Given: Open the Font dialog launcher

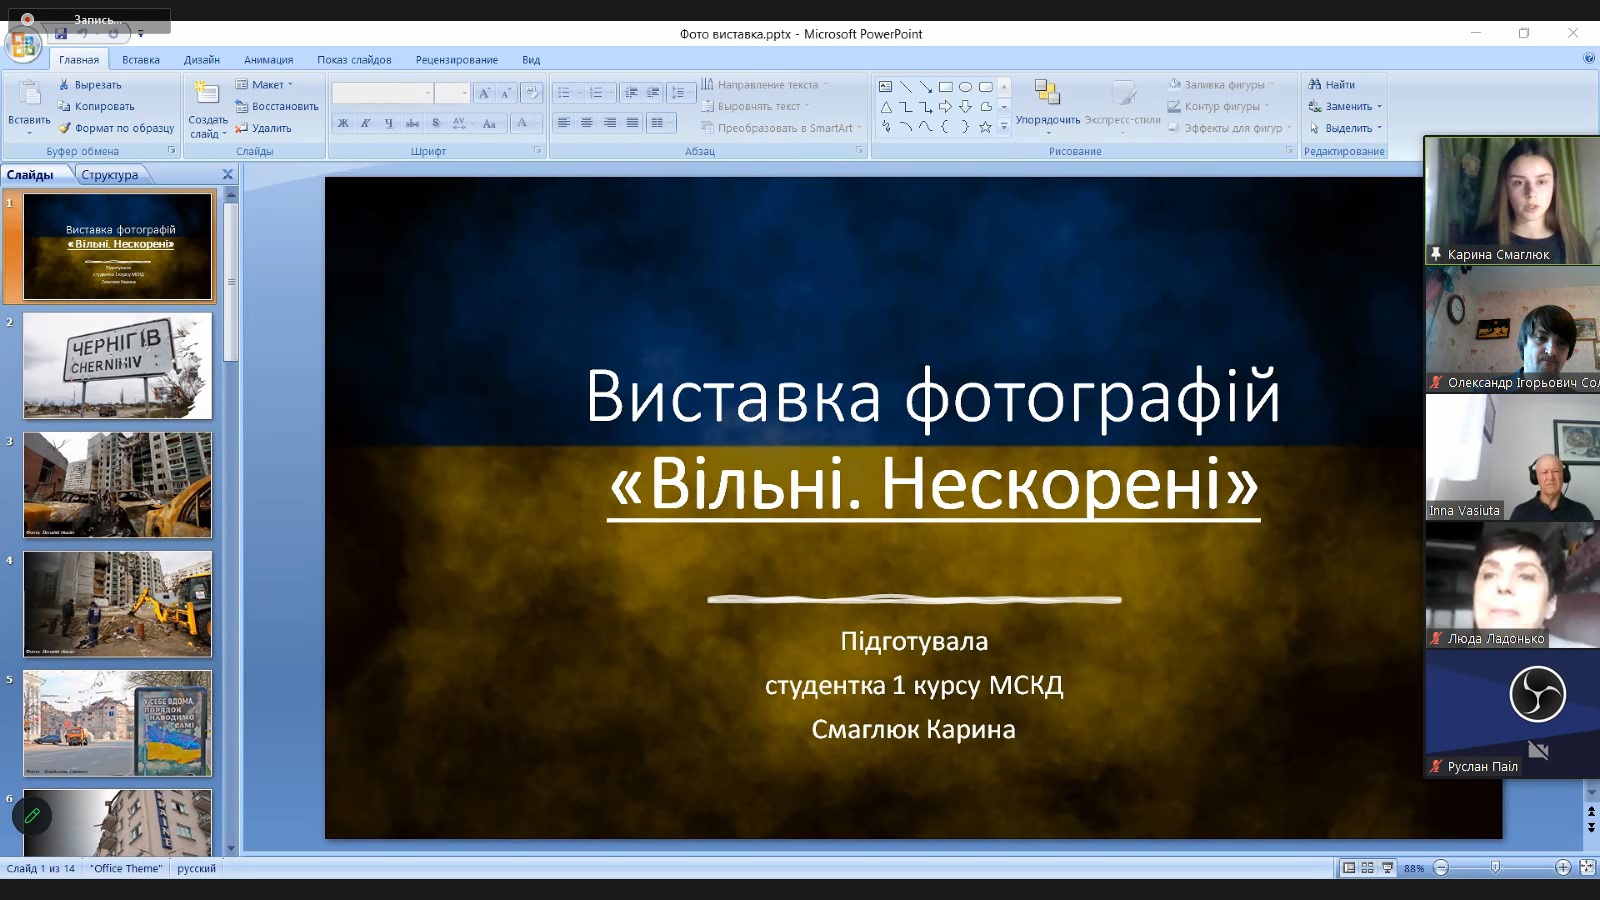Looking at the screenshot, I should (x=537, y=150).
